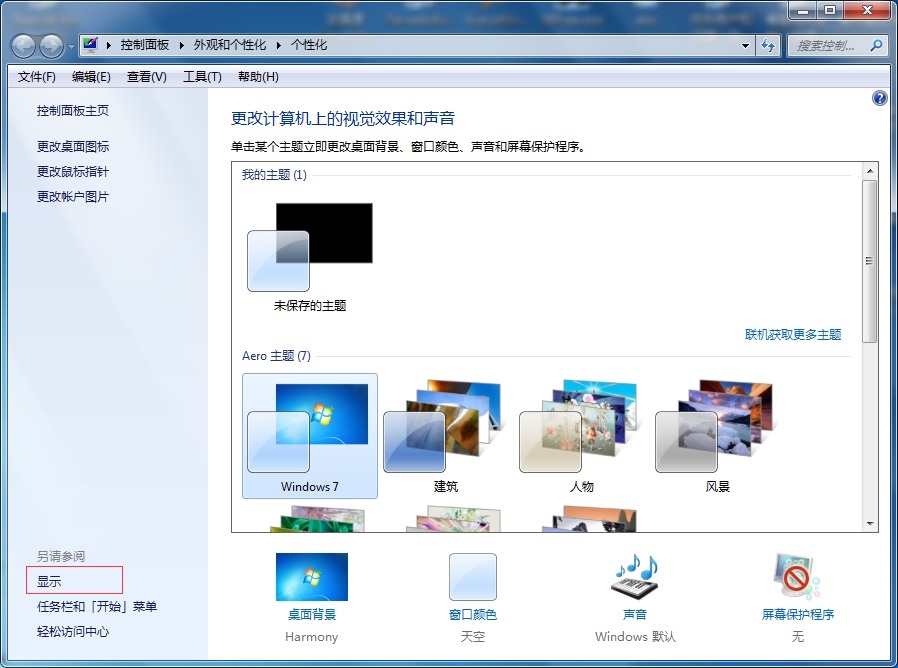
Task: Open the 显示 link in sidebar
Action: click(50, 581)
